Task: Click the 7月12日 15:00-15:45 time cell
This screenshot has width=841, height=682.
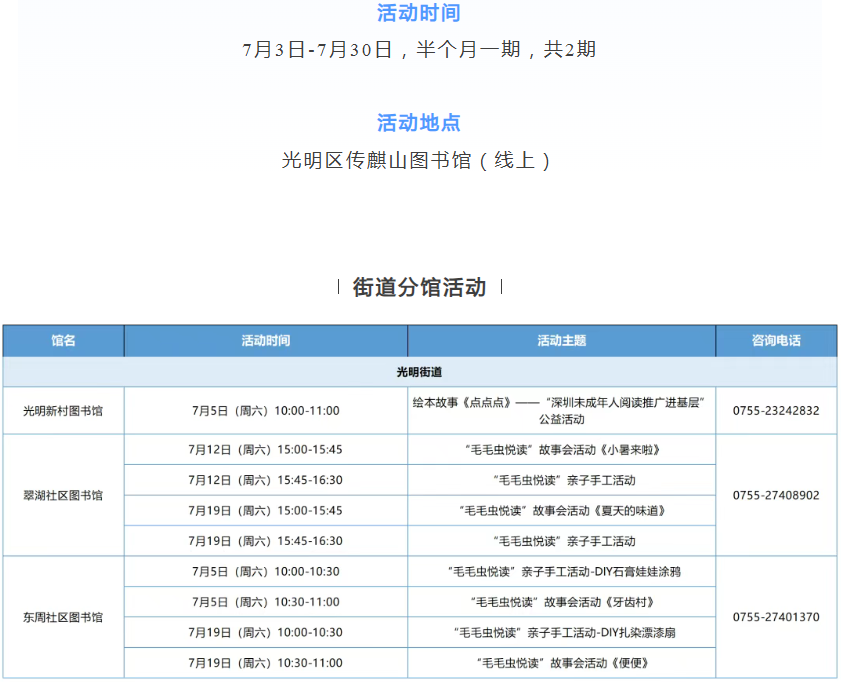Action: tap(265, 450)
